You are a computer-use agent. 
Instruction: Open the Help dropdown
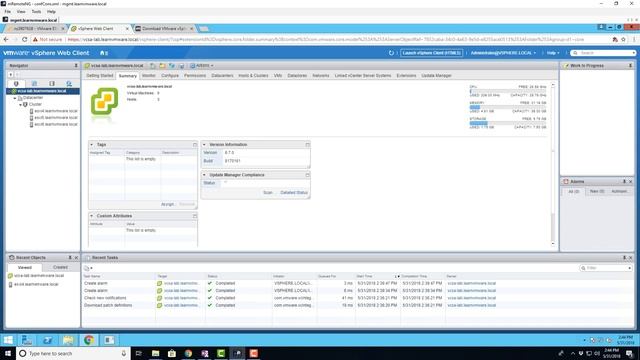pyautogui.click(x=553, y=53)
